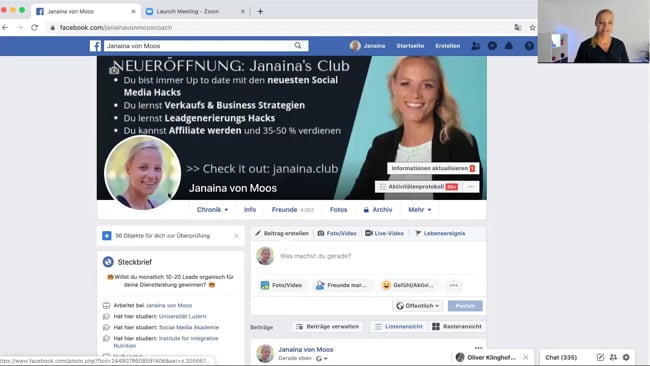Select Lebensereignis composer tab
650x366 pixels.
[440, 233]
